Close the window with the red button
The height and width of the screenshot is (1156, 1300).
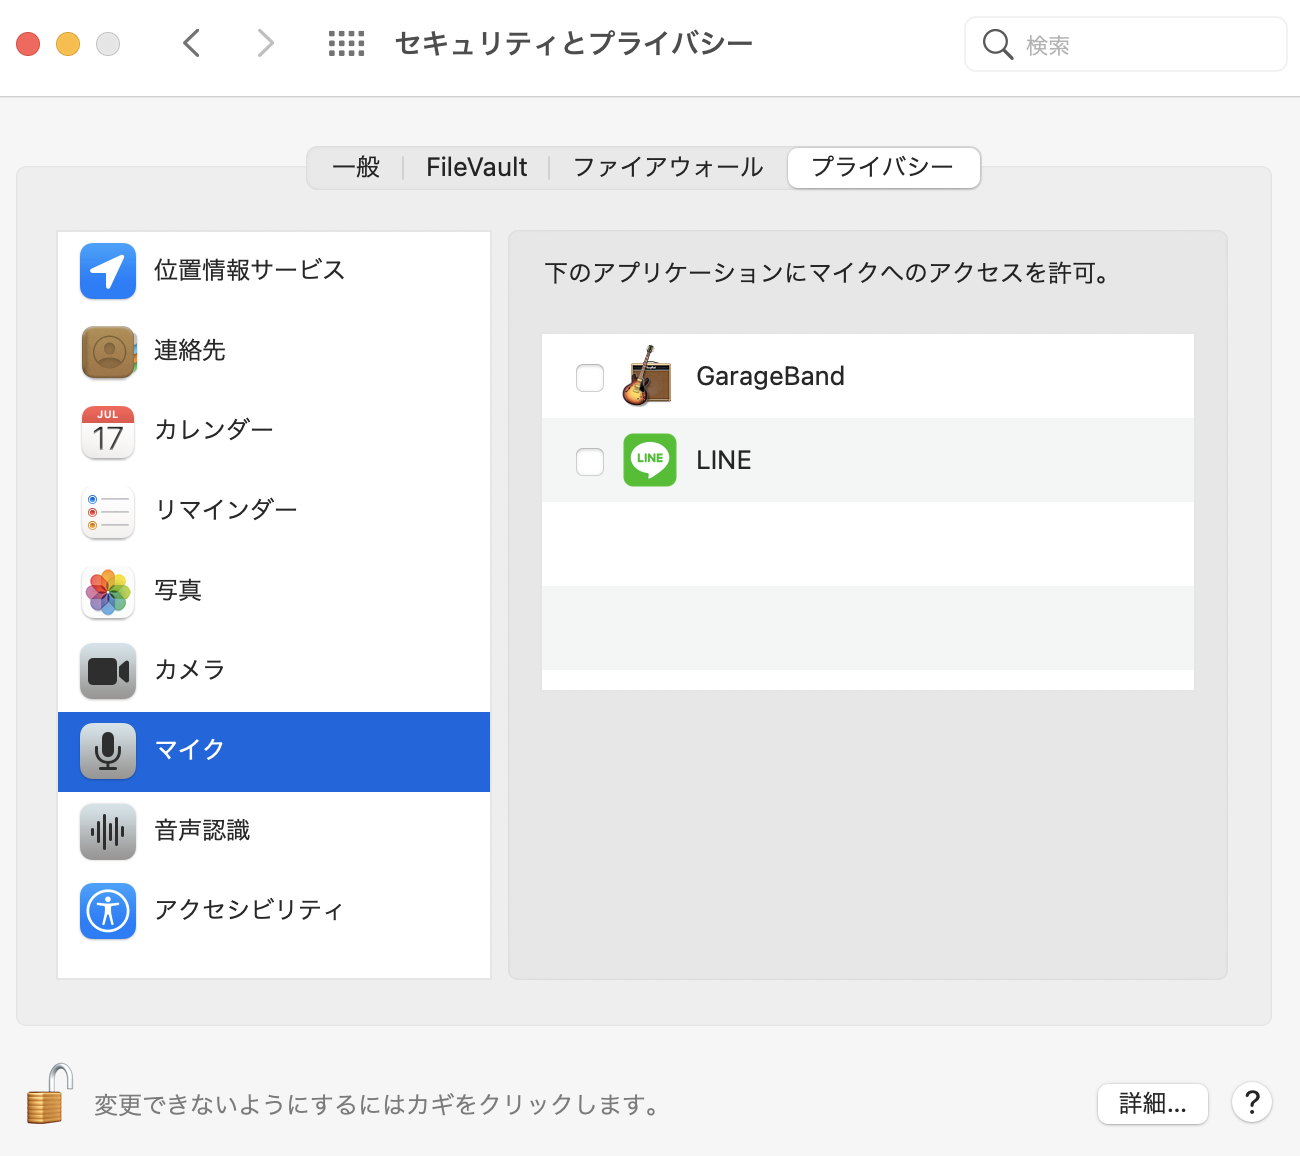pyautogui.click(x=28, y=44)
